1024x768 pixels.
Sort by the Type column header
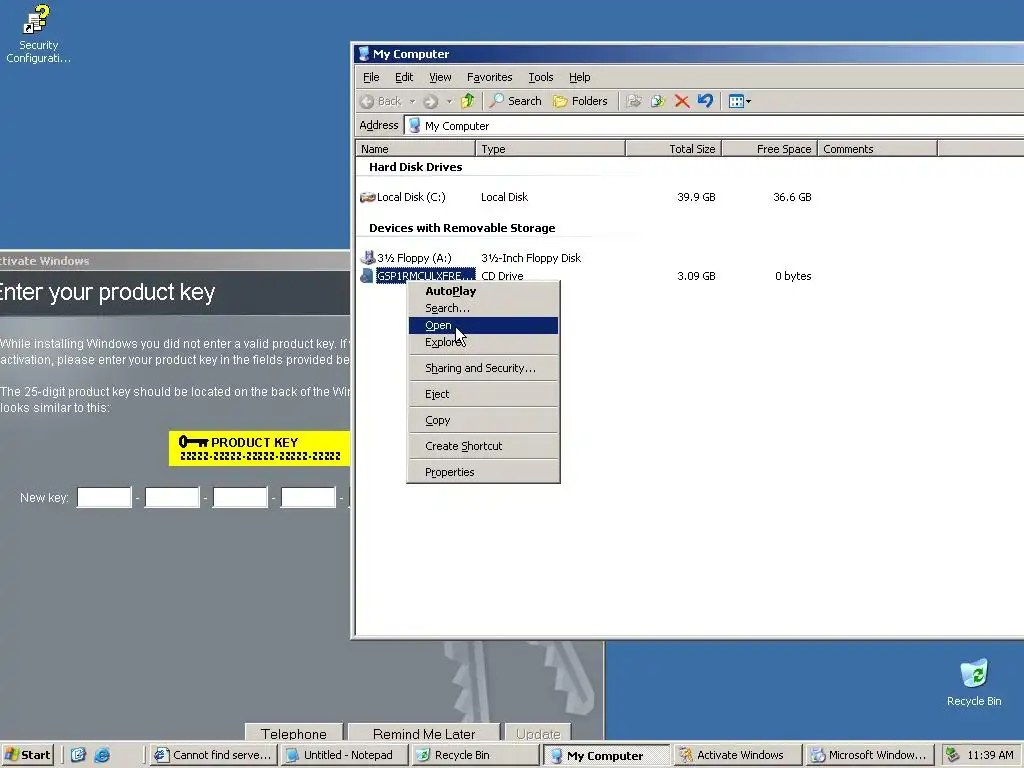pos(551,149)
